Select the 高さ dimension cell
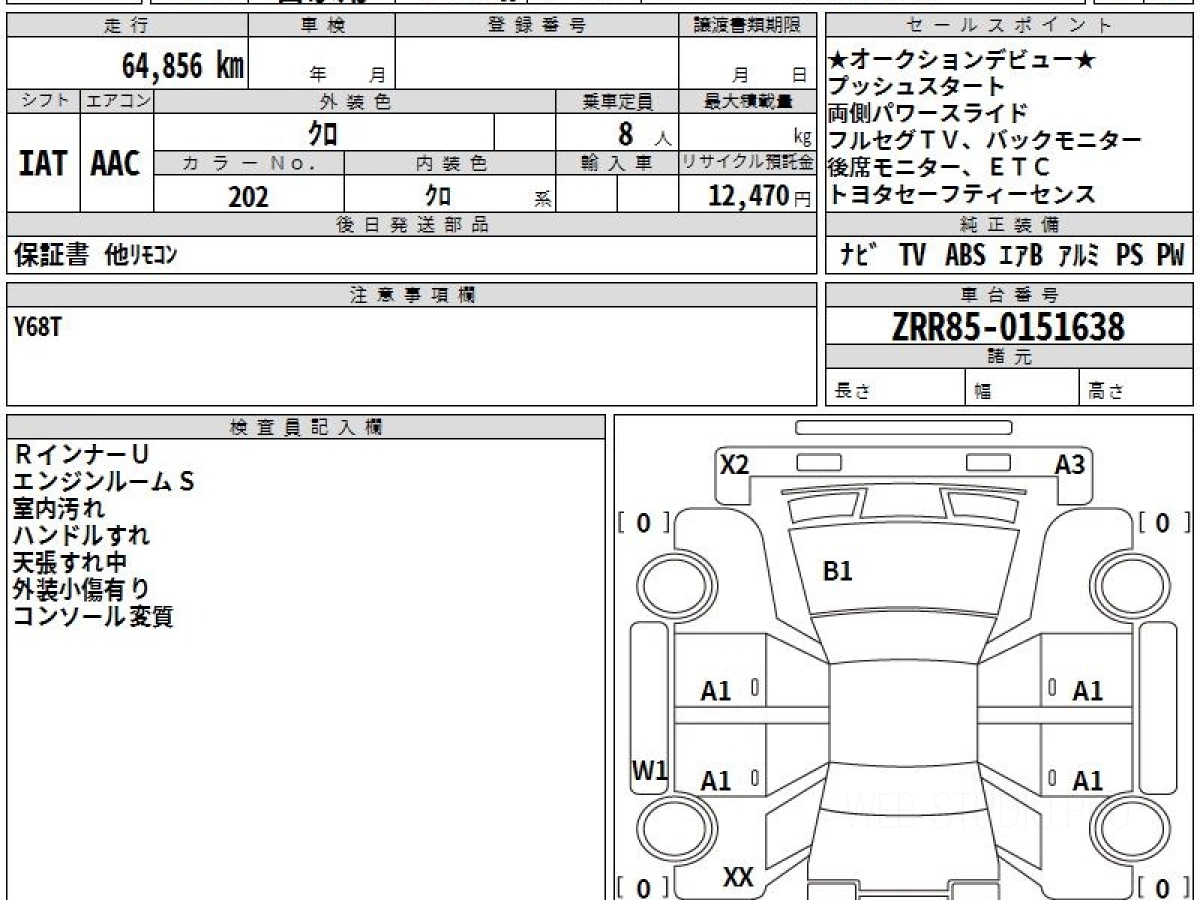The width and height of the screenshot is (1200, 900). point(1137,388)
